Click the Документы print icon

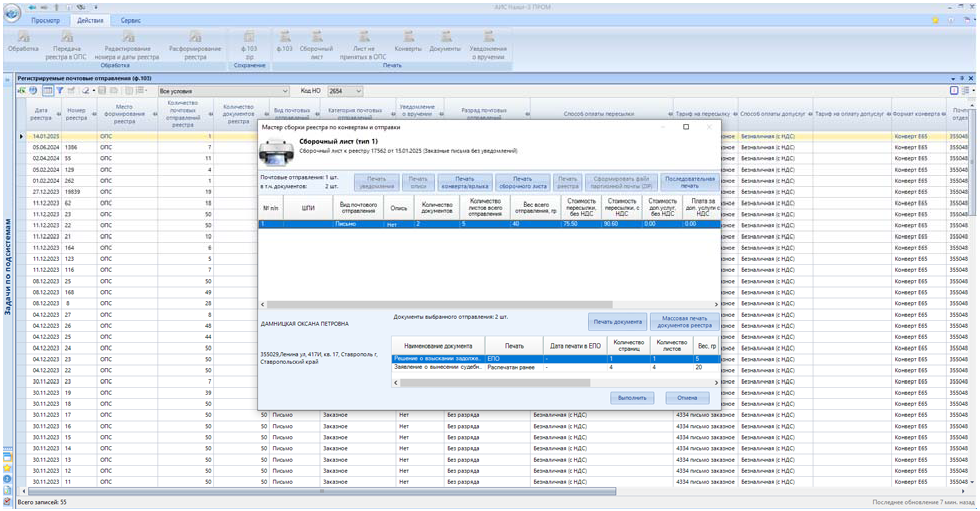coord(445,40)
